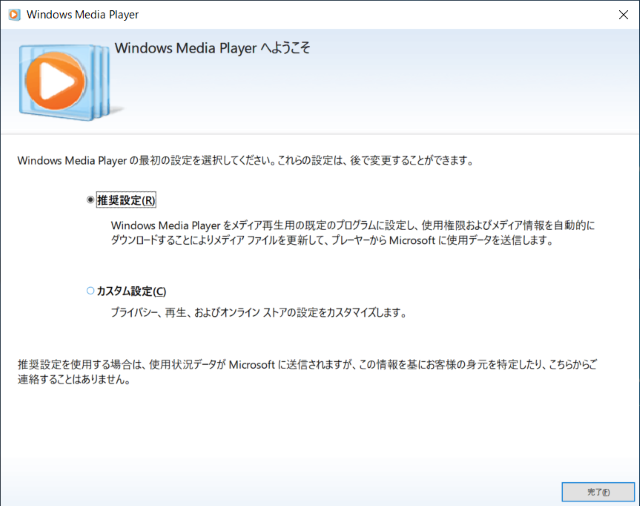Image resolution: width=640 pixels, height=506 pixels.
Task: Click the large Windows Media Player logo
Action: tap(65, 82)
